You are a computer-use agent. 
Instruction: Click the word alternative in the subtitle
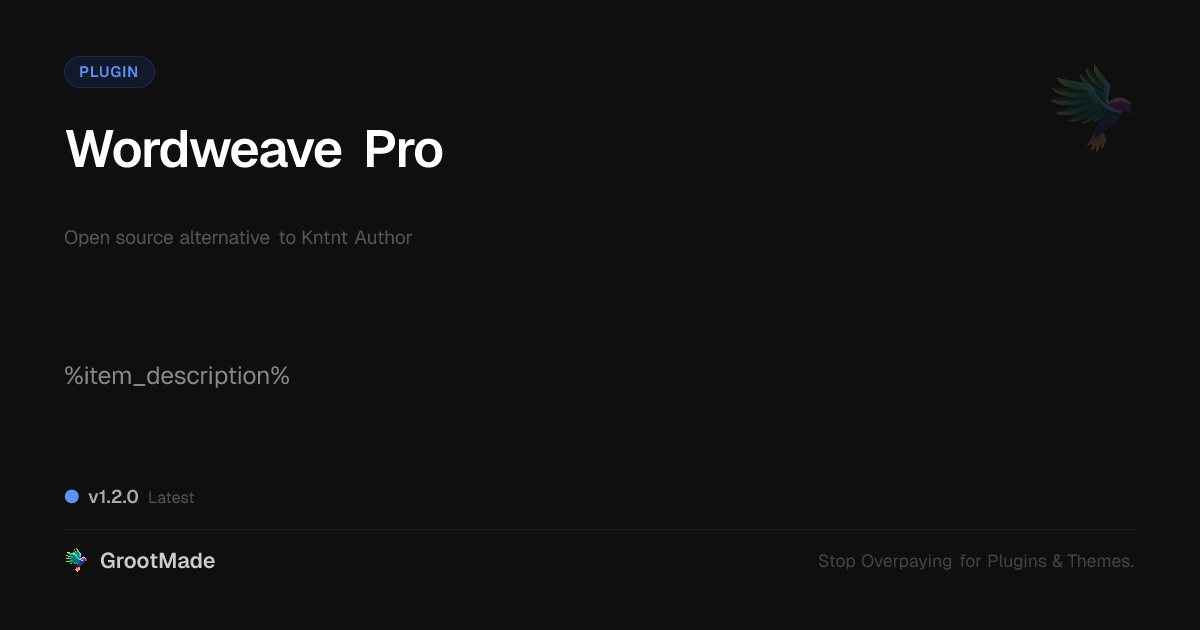224,238
